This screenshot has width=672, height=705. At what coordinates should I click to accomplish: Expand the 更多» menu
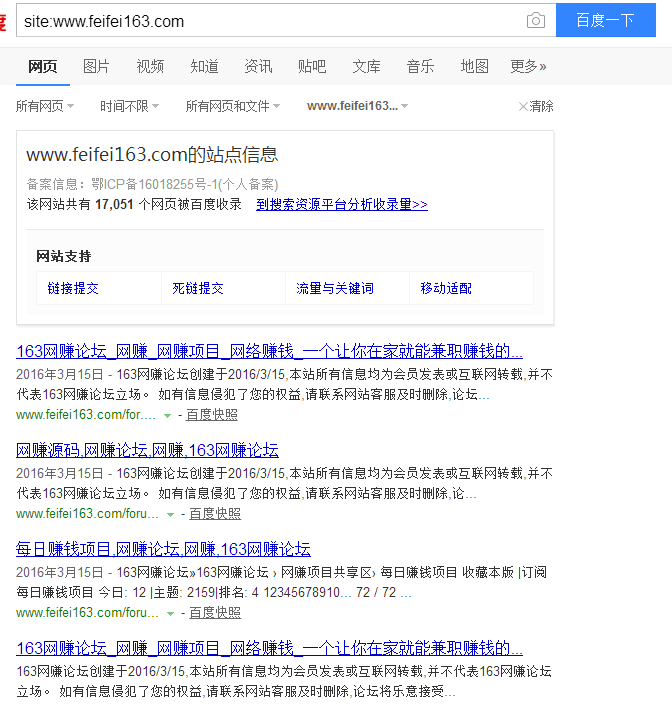(x=528, y=67)
